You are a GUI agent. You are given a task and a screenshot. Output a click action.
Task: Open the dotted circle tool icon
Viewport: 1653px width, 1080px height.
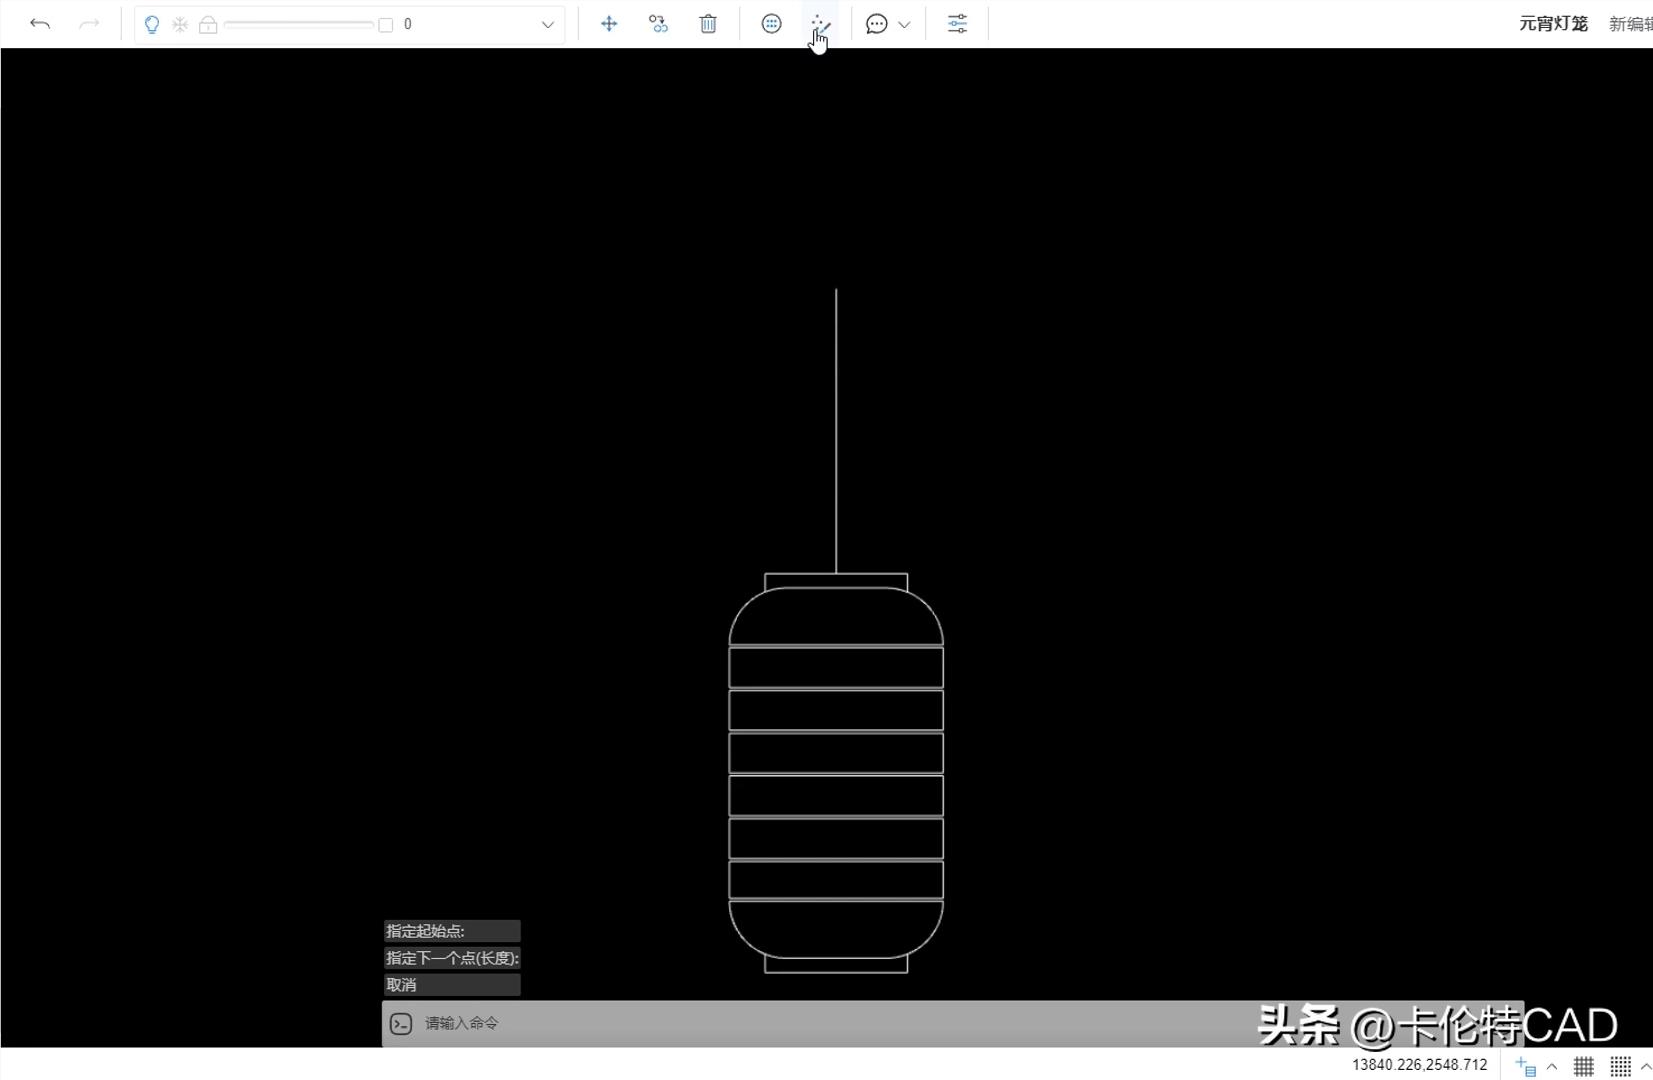click(x=771, y=24)
